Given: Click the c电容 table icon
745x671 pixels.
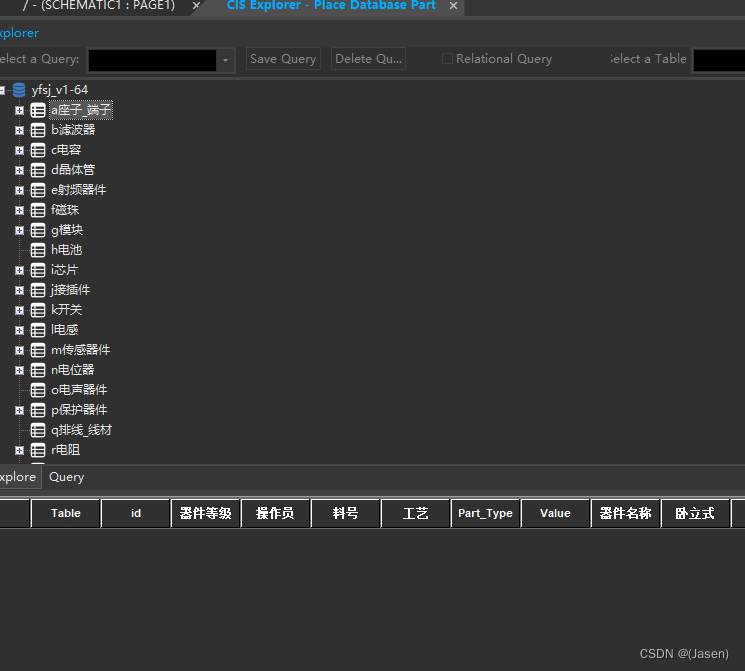Looking at the screenshot, I should (x=38, y=150).
